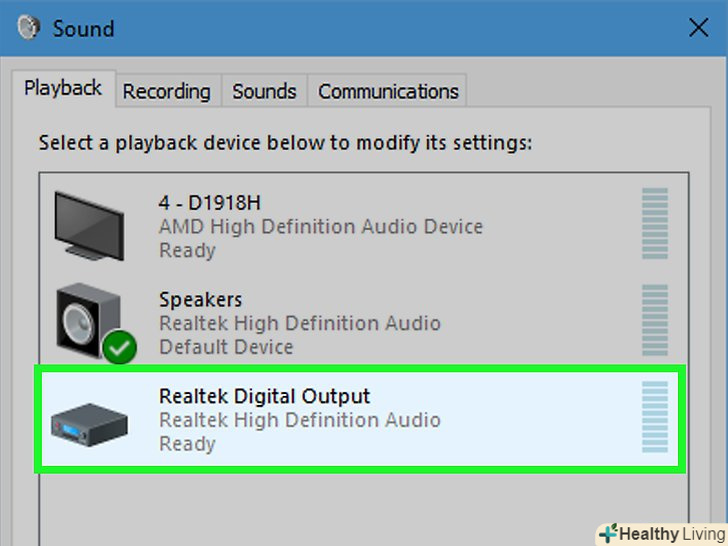Click the Sound speaker icon in title bar
The image size is (728, 546).
(x=31, y=28)
